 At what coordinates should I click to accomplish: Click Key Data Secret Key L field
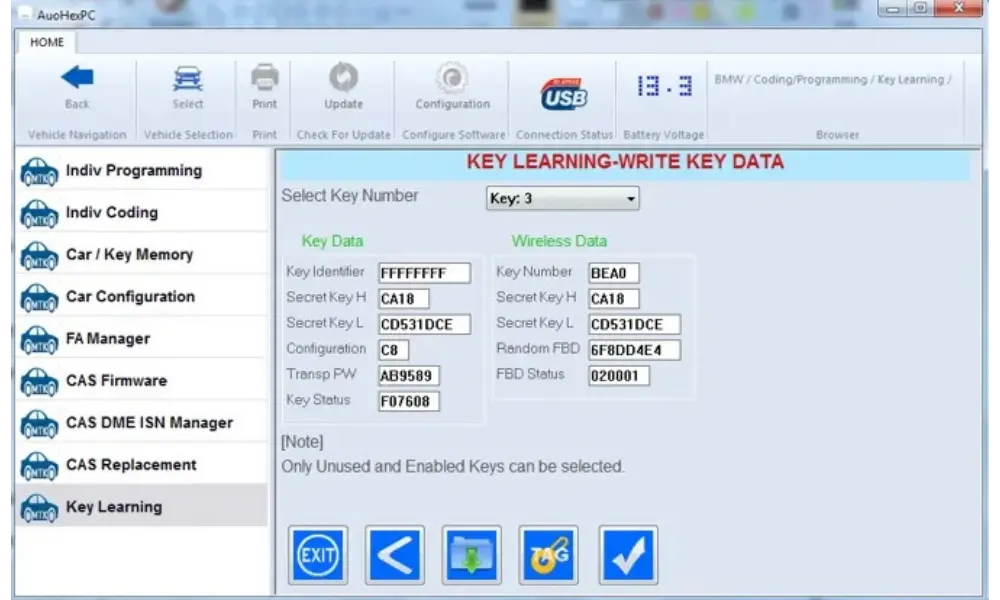(424, 324)
